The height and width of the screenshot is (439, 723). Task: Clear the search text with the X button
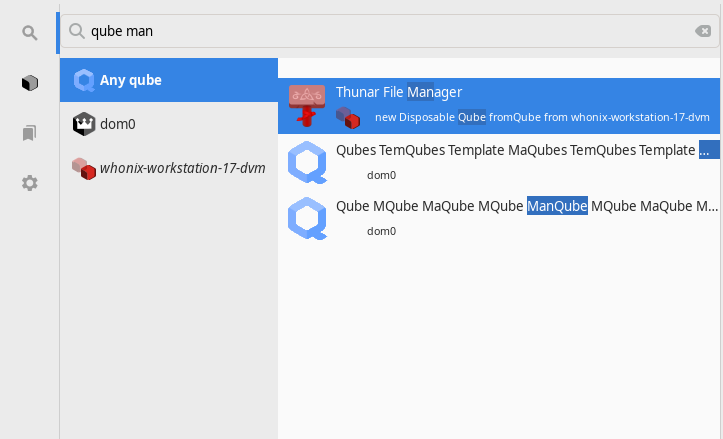(703, 31)
